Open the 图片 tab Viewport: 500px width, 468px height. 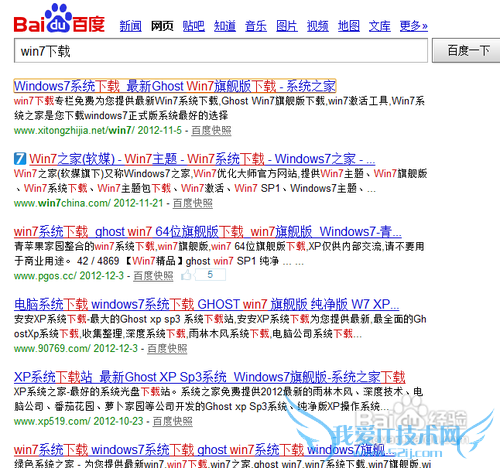(287, 26)
